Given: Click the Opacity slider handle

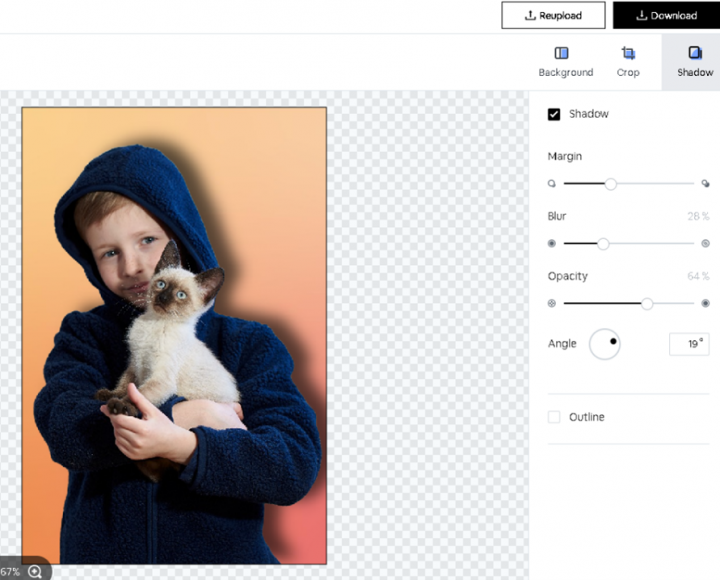Looking at the screenshot, I should point(647,303).
